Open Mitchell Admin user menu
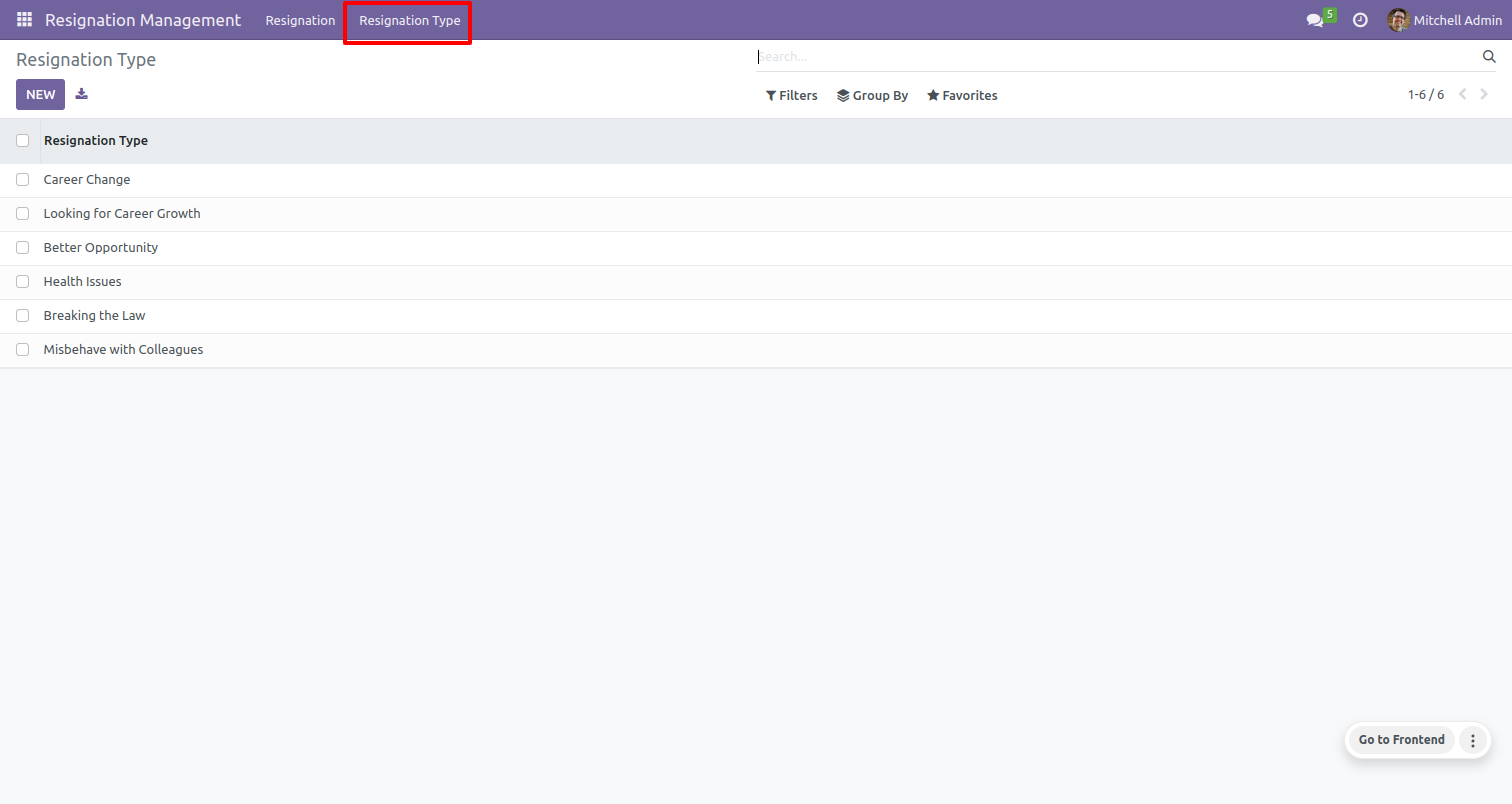This screenshot has height=804, width=1512. coord(1444,20)
